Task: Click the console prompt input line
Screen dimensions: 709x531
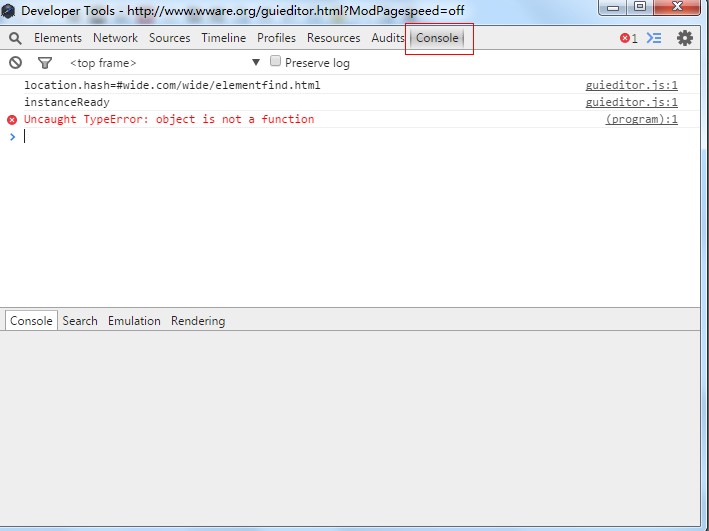Action: 300,137
